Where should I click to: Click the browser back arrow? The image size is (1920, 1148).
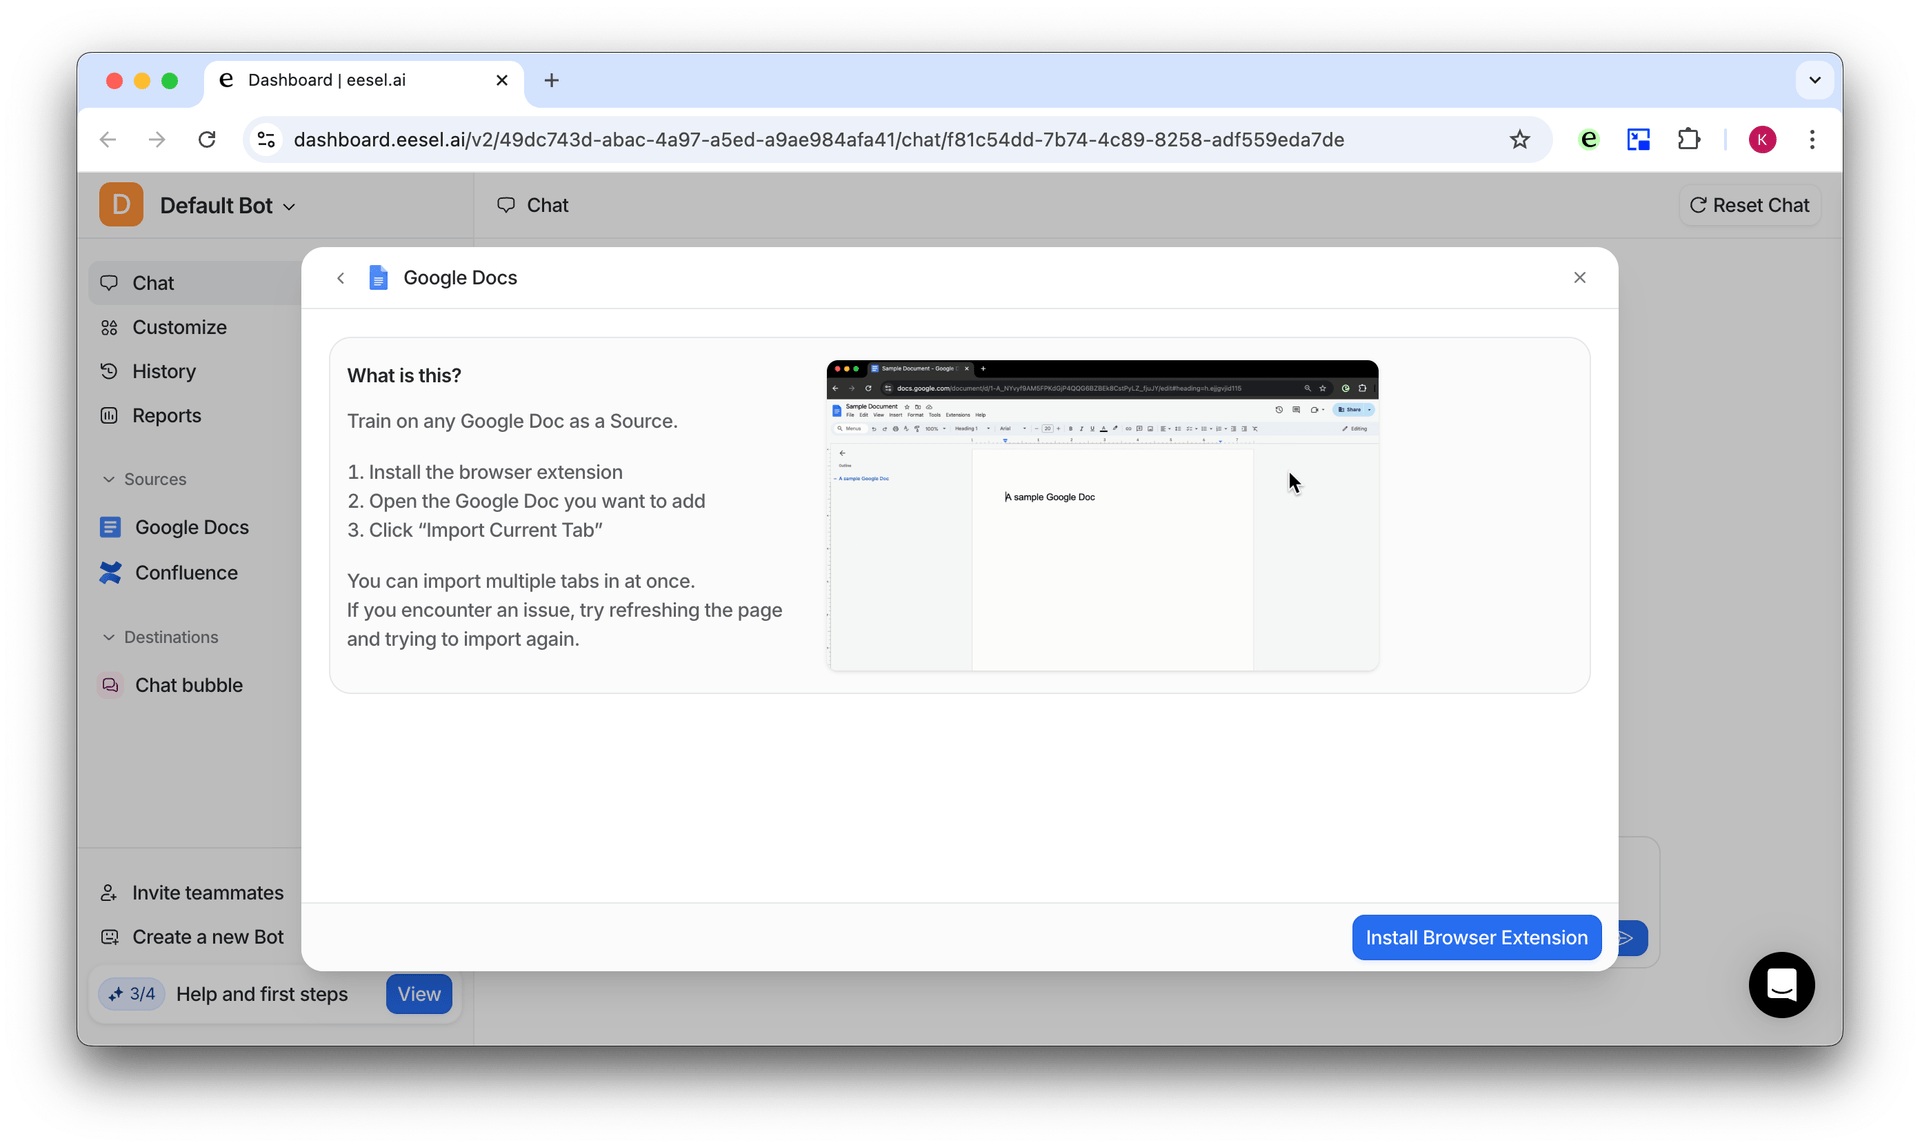[x=108, y=140]
